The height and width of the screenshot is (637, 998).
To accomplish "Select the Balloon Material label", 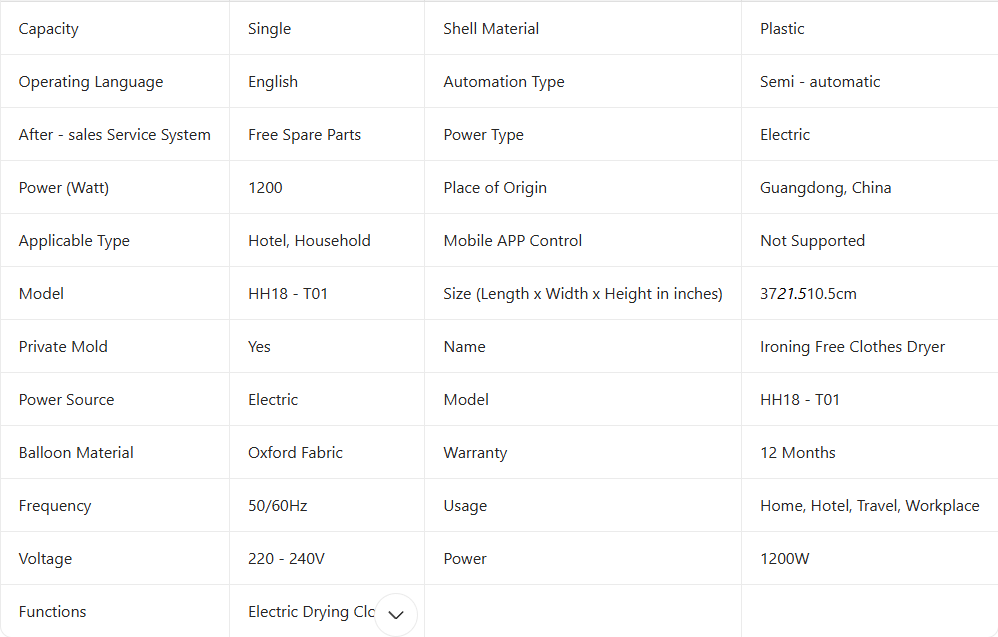I will click(x=76, y=453).
